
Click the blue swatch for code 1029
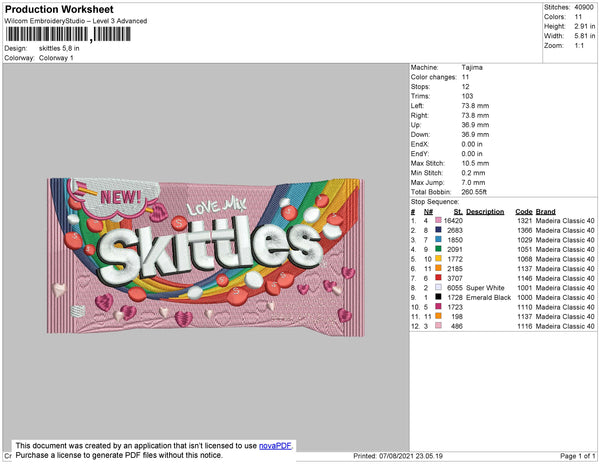438,239
